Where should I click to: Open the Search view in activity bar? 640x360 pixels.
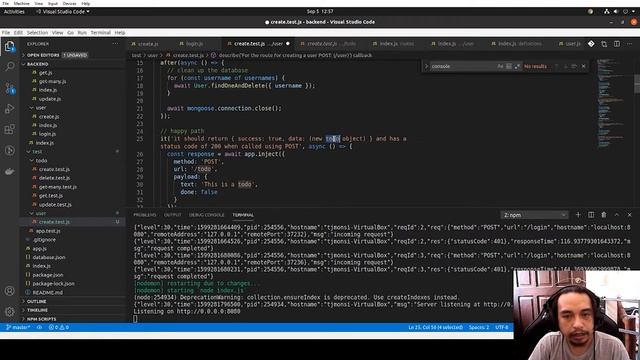[x=10, y=67]
